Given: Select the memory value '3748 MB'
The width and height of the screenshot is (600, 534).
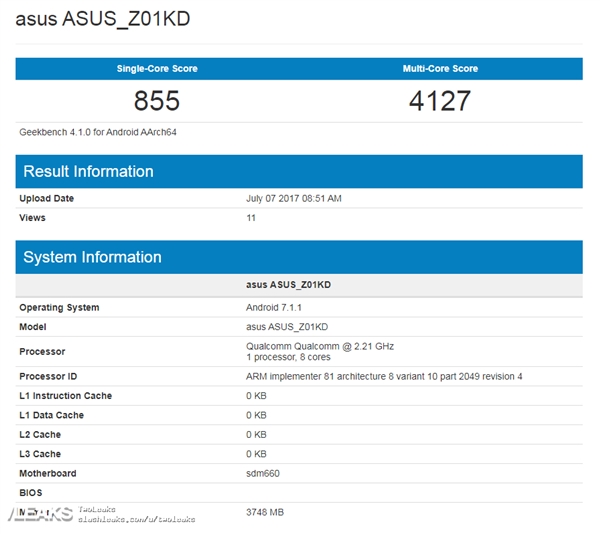Looking at the screenshot, I should (265, 513).
